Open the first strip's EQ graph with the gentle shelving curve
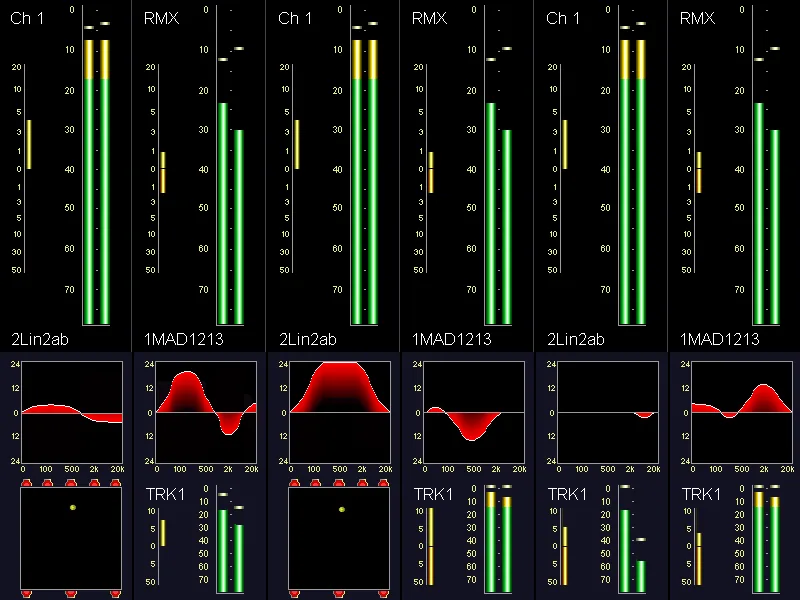800x600 pixels. point(72,411)
